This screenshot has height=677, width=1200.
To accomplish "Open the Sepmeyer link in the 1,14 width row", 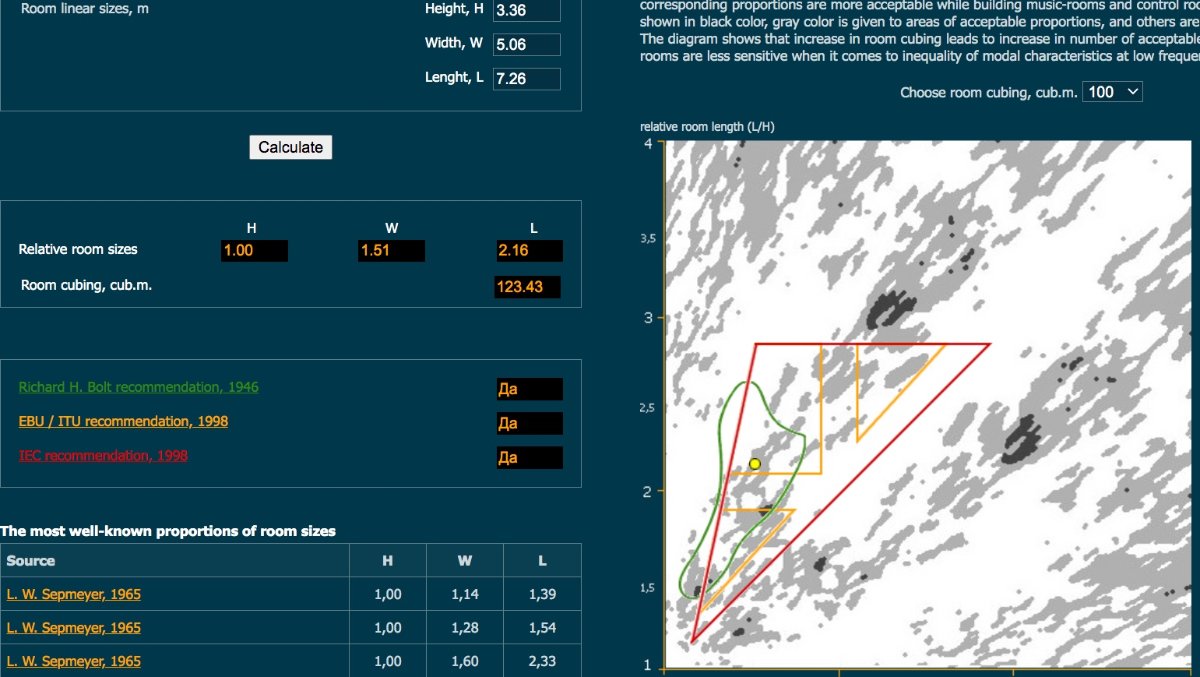I will (x=73, y=594).
